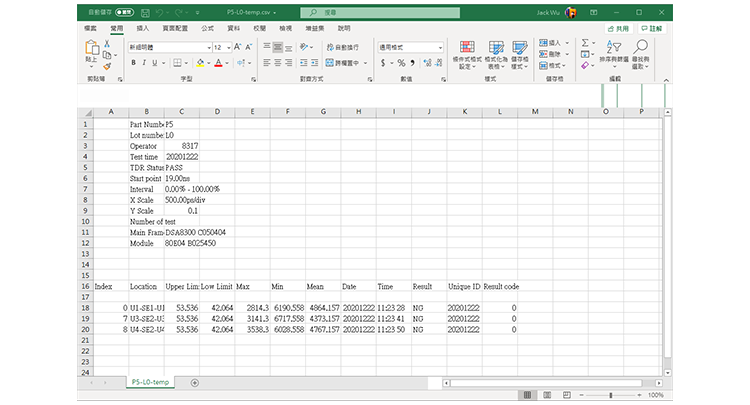Switch to the 插入 (Insert) tab
The width and height of the screenshot is (750, 405).
[x=143, y=29]
